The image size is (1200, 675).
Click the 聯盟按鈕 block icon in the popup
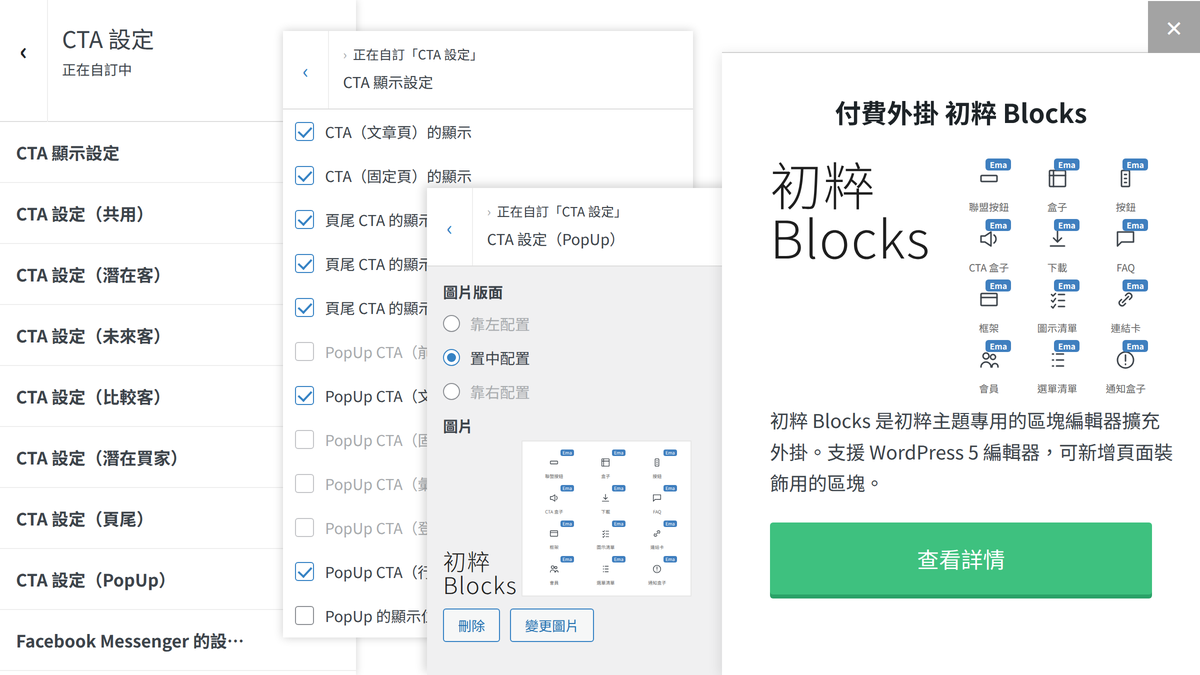click(x=989, y=179)
